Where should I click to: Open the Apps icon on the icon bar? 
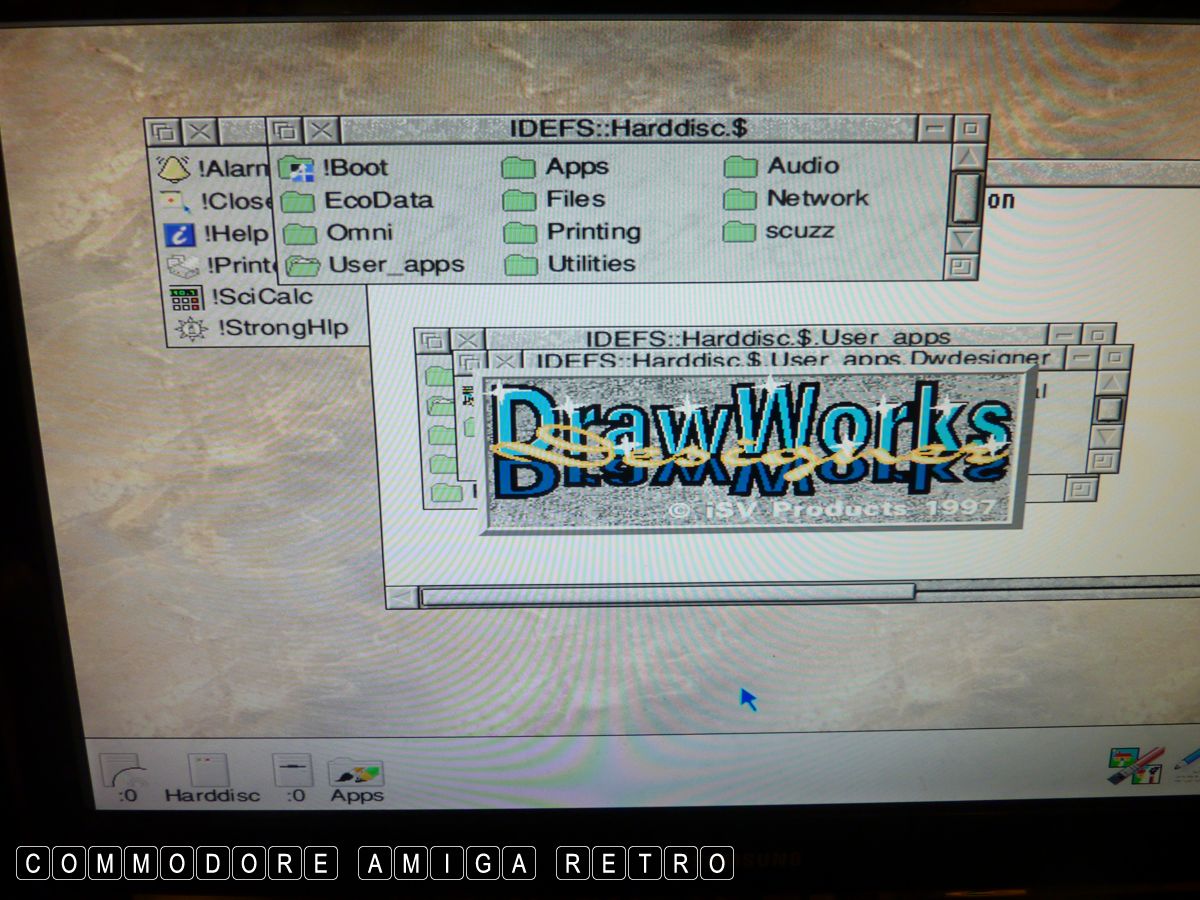click(356, 775)
